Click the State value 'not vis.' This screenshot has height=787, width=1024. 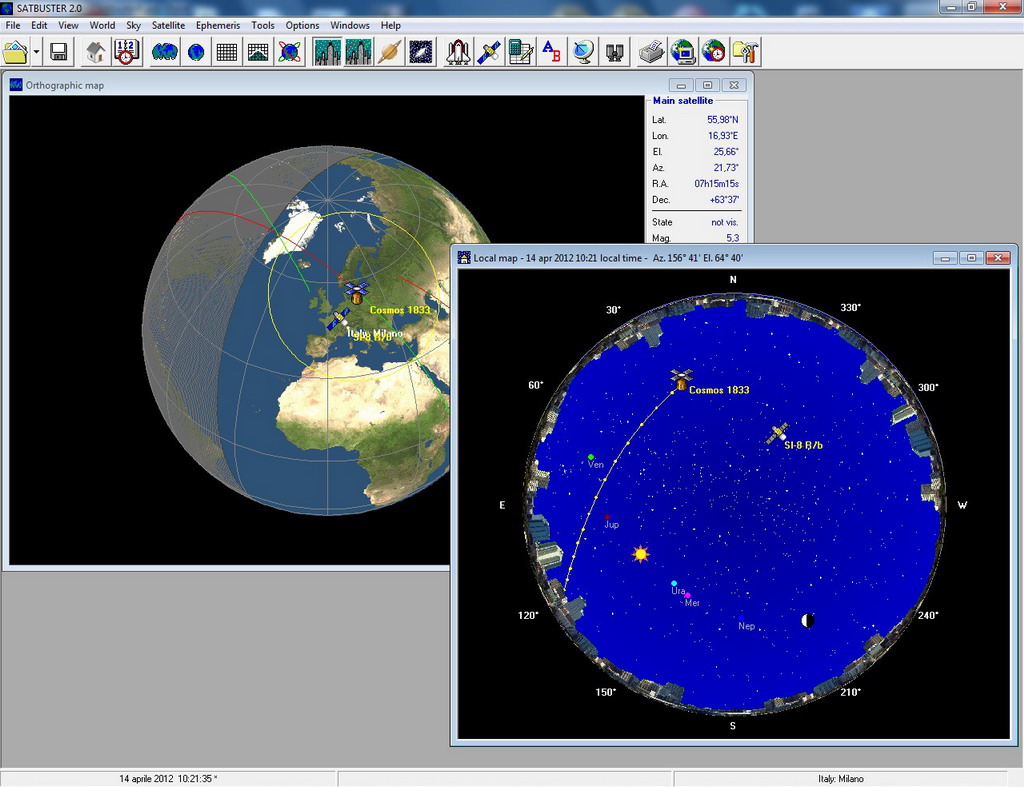[x=725, y=222]
